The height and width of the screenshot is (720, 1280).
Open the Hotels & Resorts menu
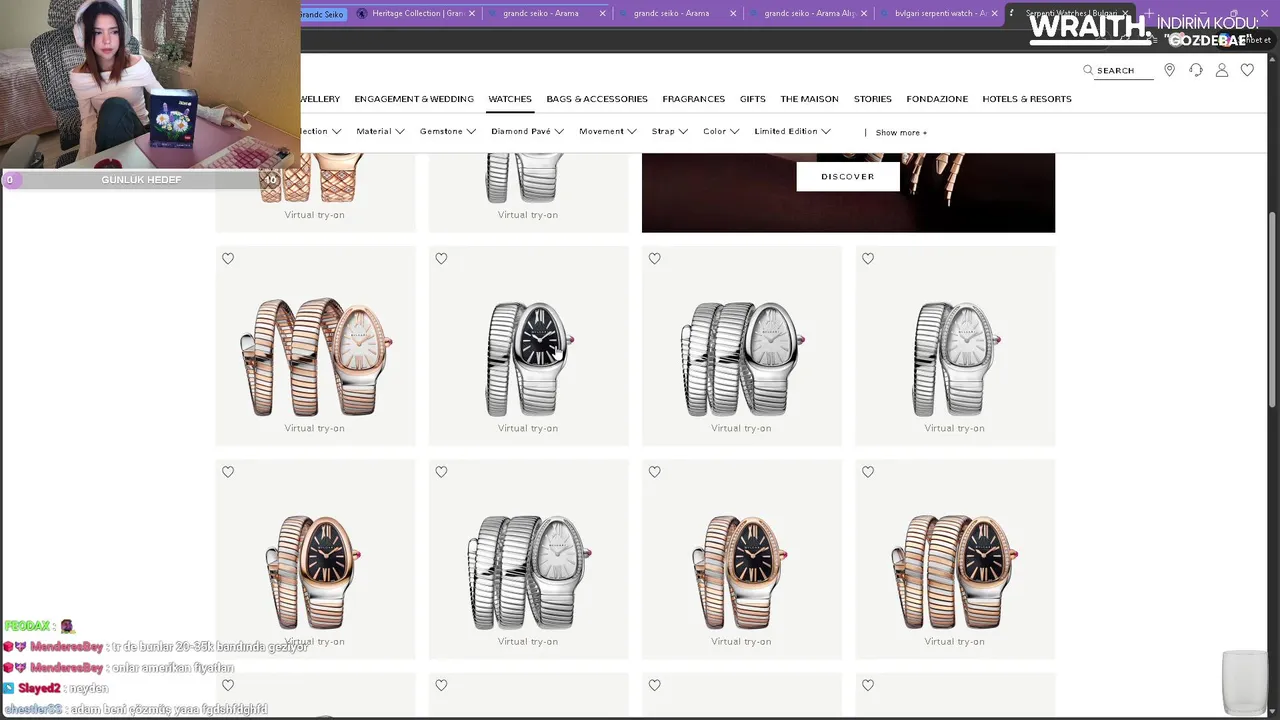point(1027,99)
